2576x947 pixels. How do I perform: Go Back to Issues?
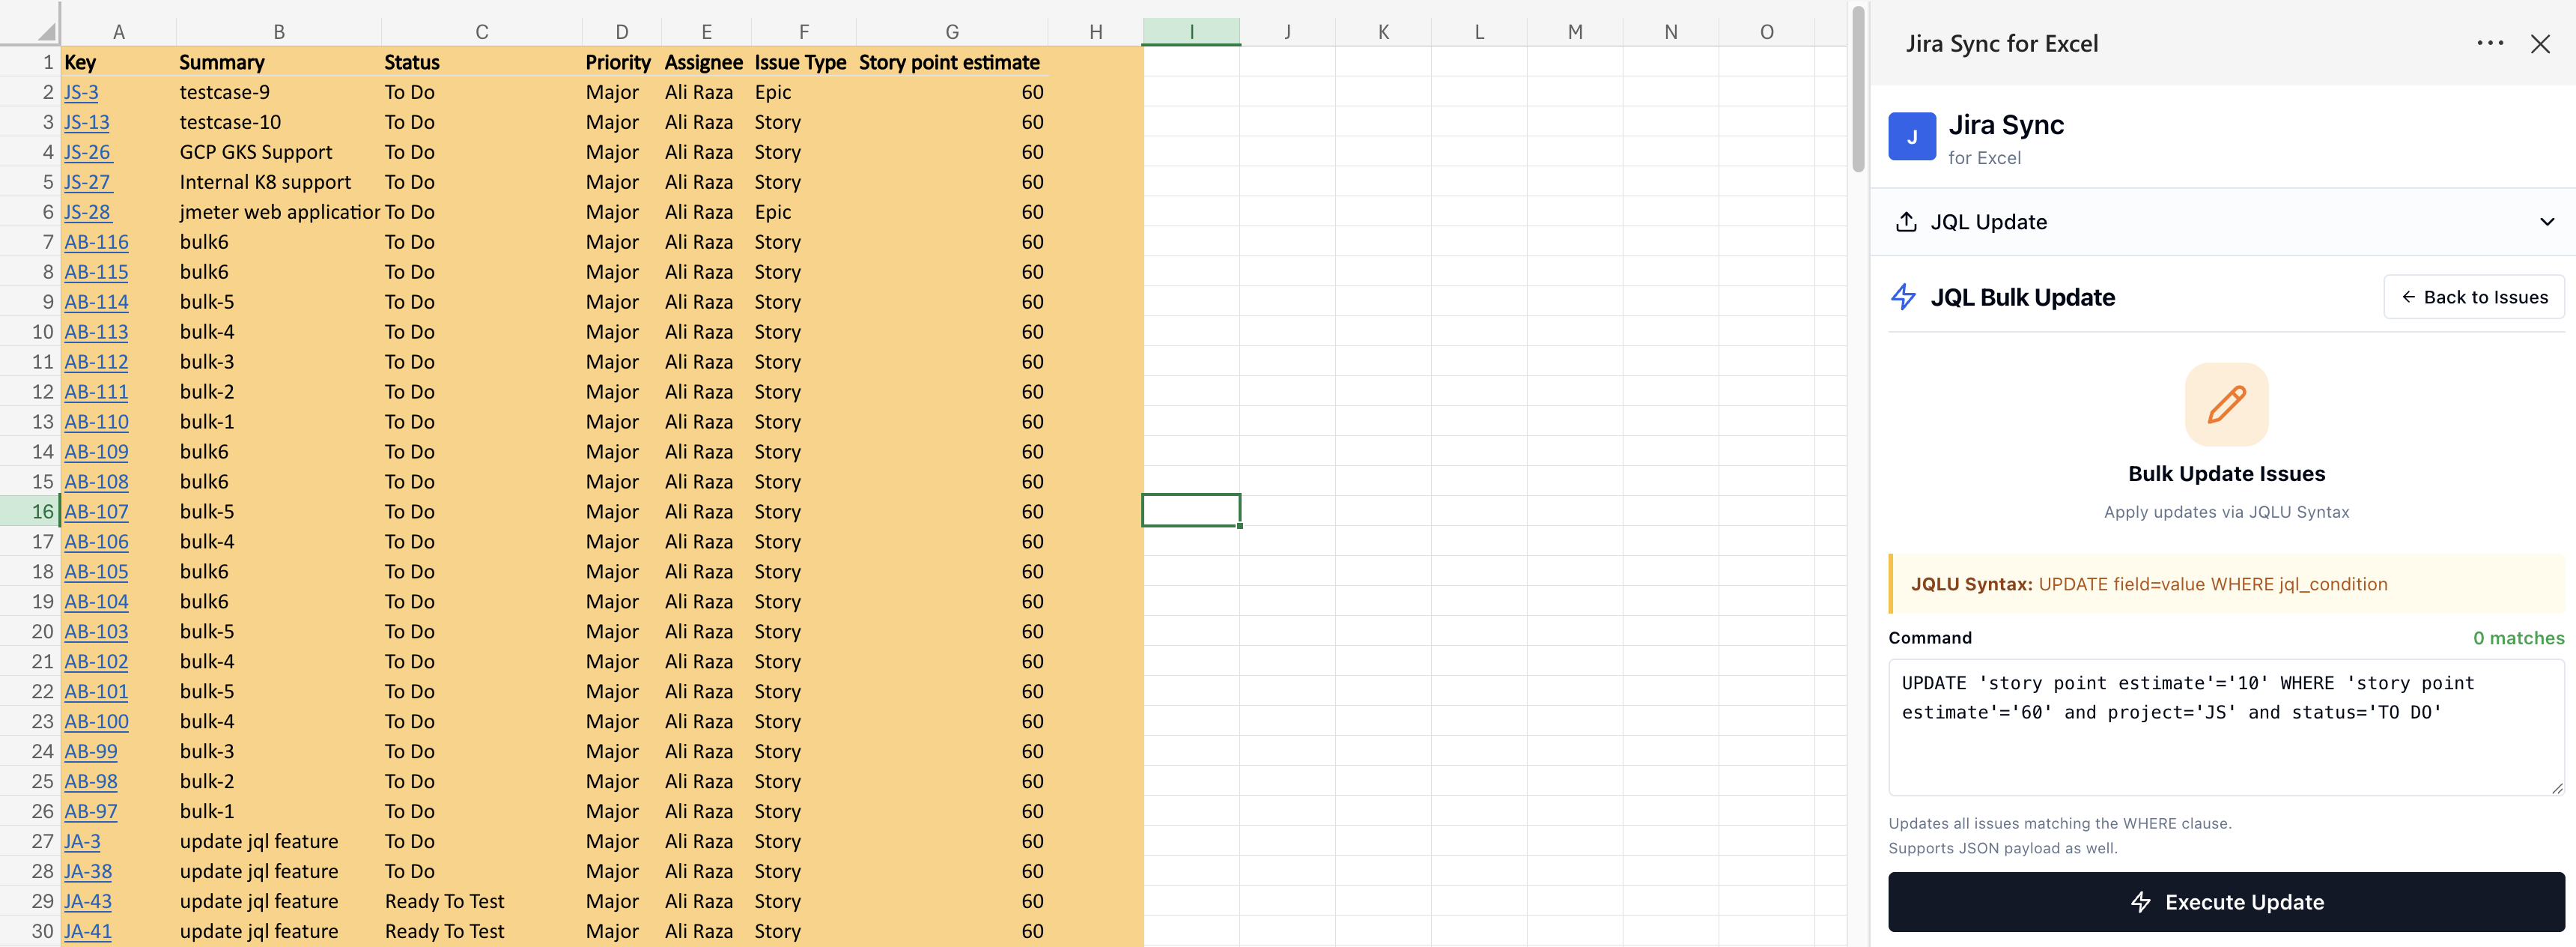pos(2473,297)
